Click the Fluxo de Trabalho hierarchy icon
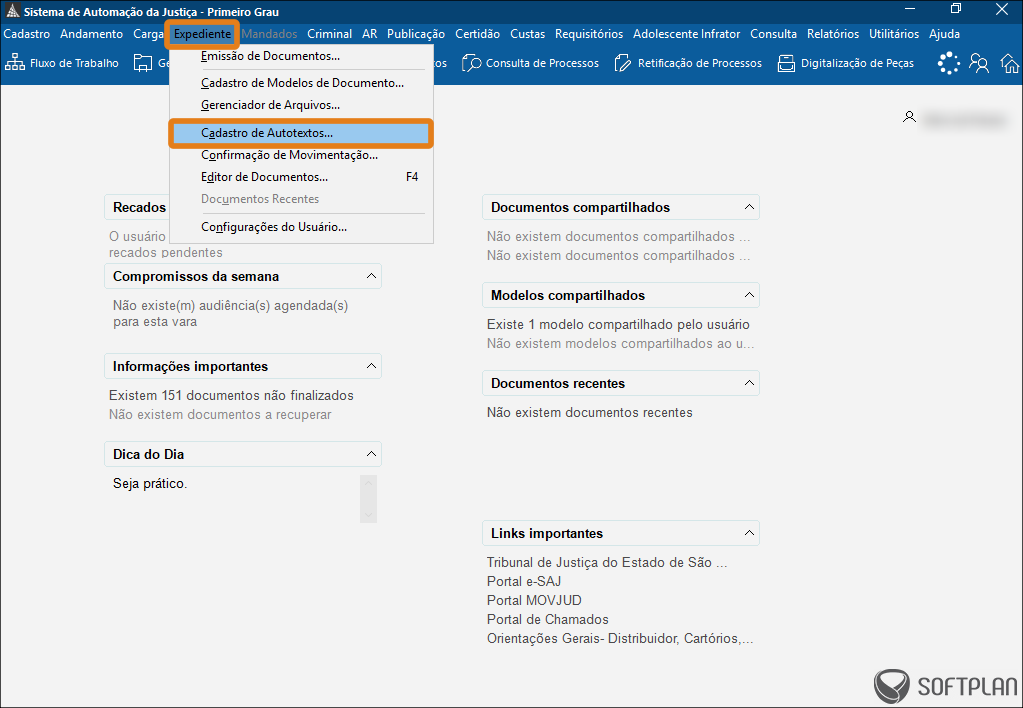The image size is (1023, 708). 14,63
